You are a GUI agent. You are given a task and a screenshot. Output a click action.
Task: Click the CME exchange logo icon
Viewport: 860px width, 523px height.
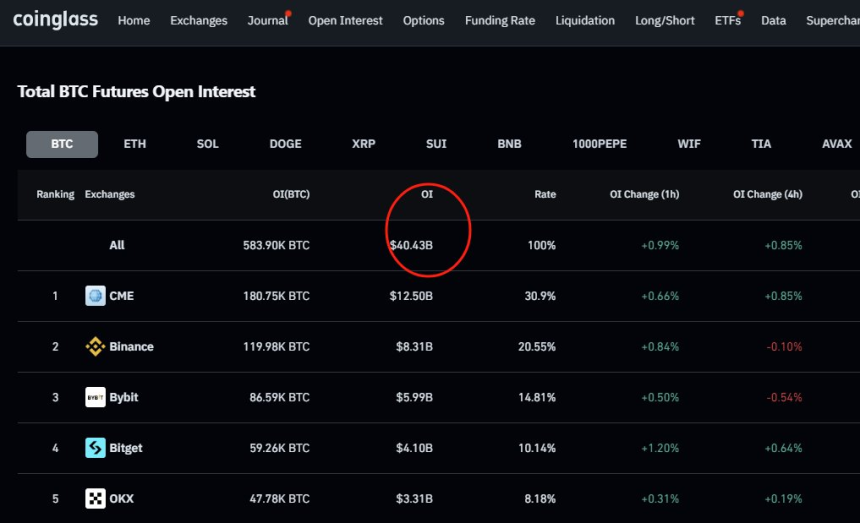95,296
